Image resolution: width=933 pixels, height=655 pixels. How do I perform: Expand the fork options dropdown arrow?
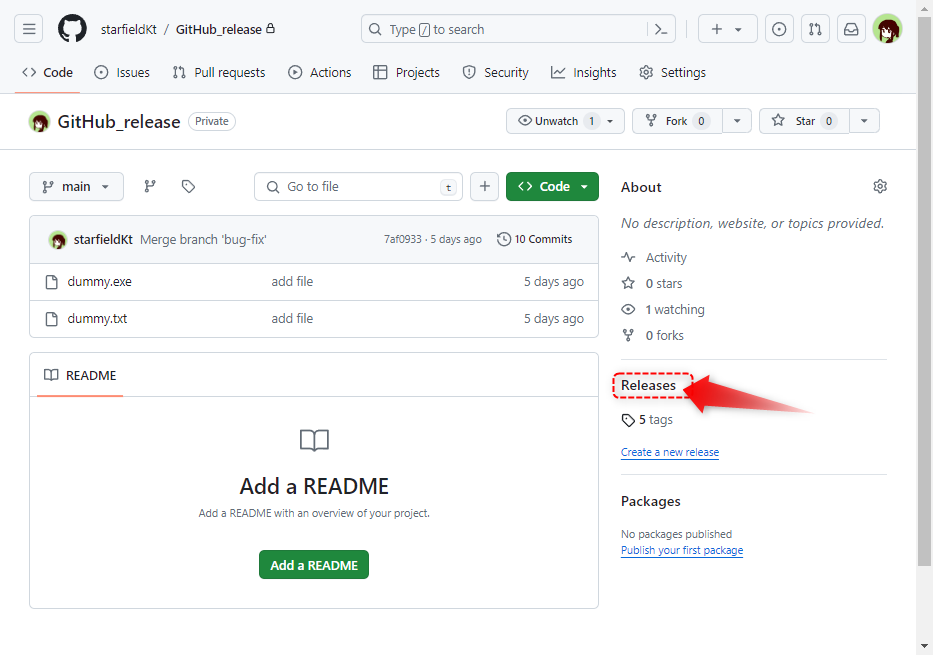[737, 121]
